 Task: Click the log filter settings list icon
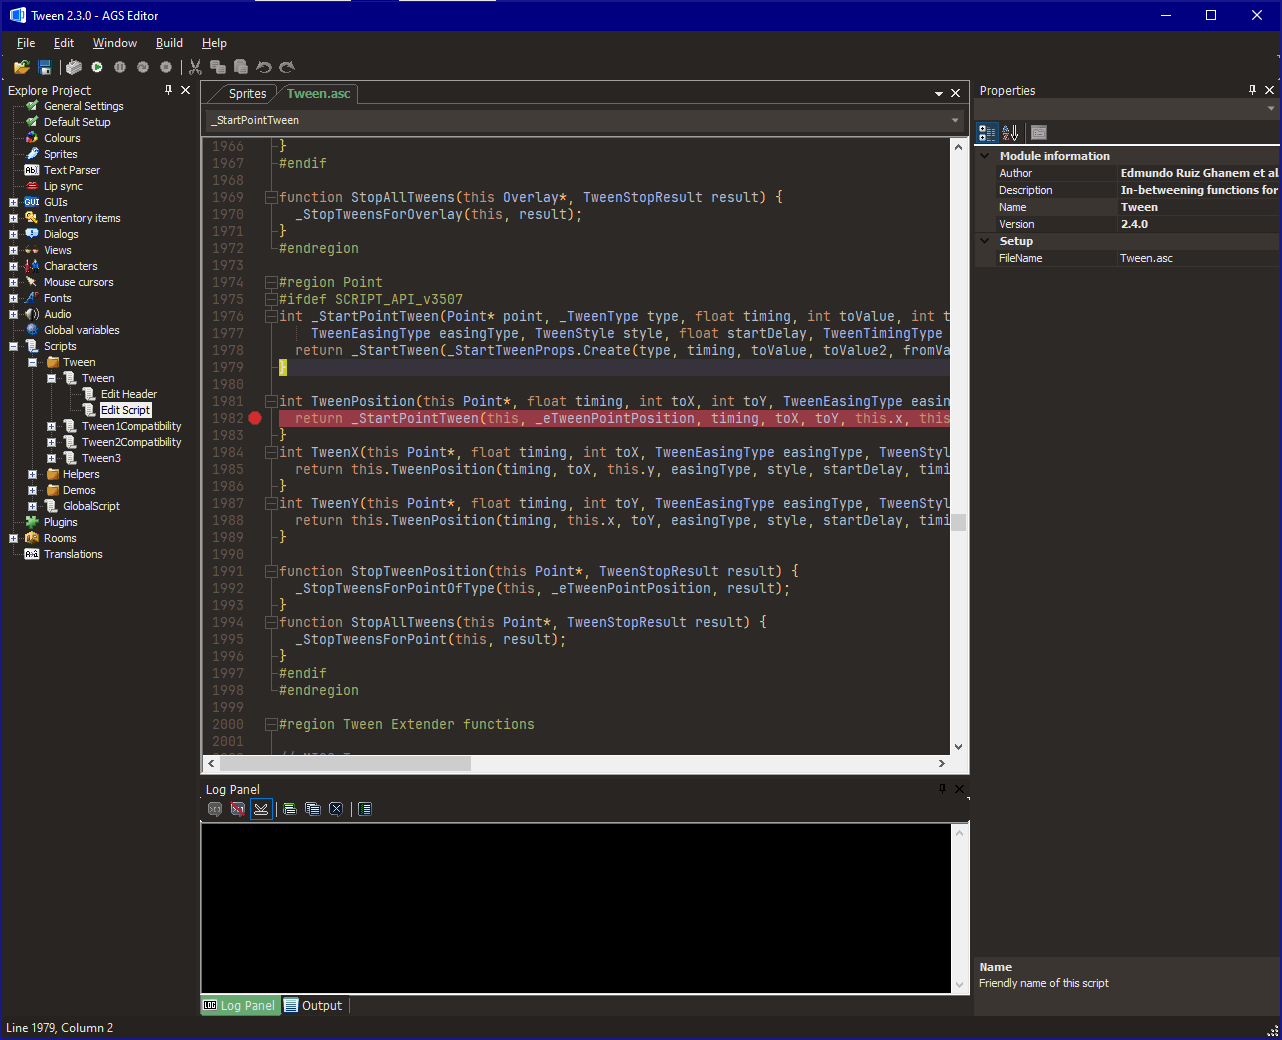[x=365, y=809]
